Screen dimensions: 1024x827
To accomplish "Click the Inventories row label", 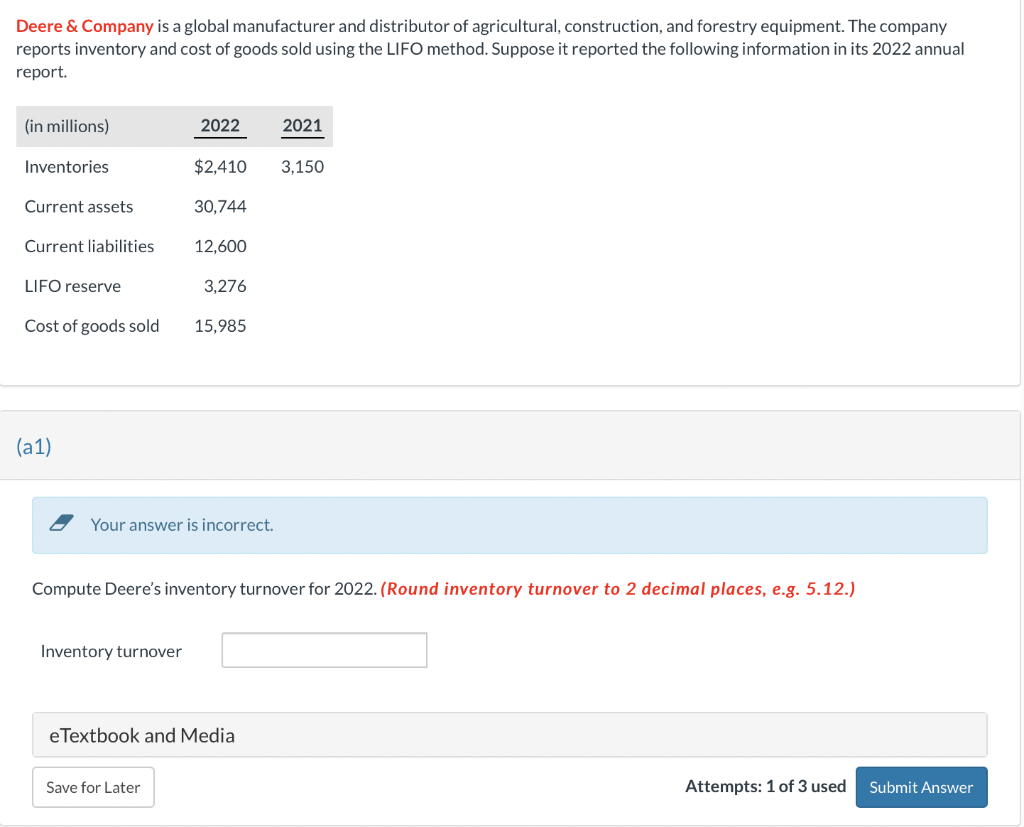I will pyautogui.click(x=67, y=167).
